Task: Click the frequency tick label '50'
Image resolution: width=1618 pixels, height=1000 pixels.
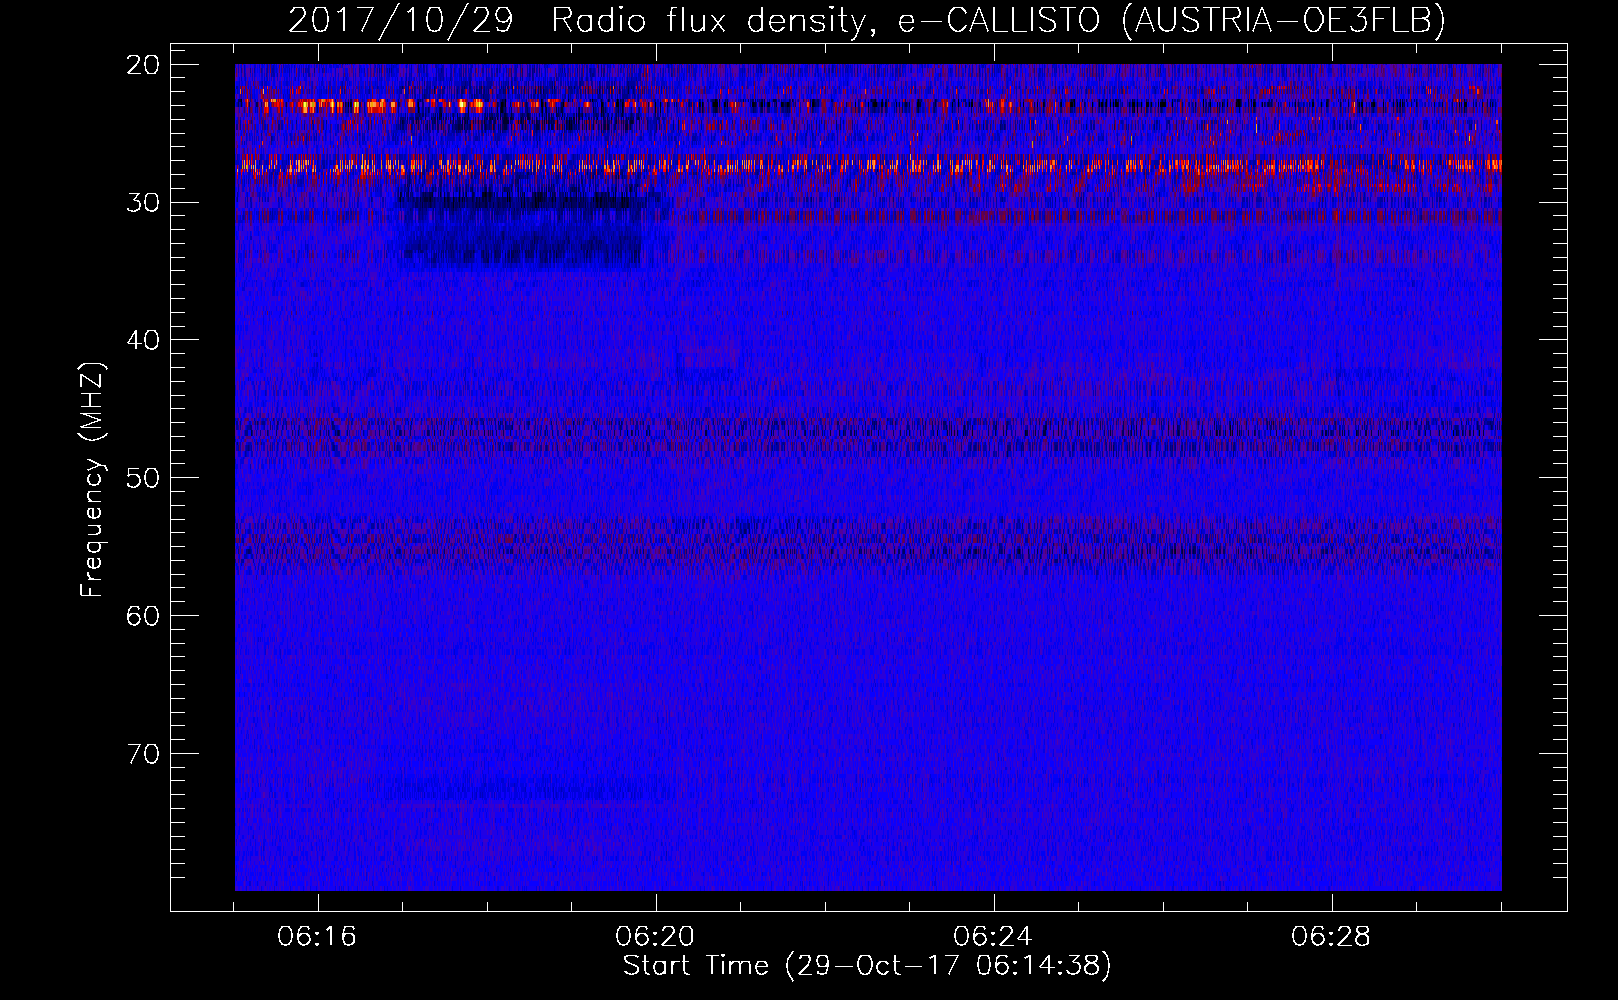Action: click(143, 478)
